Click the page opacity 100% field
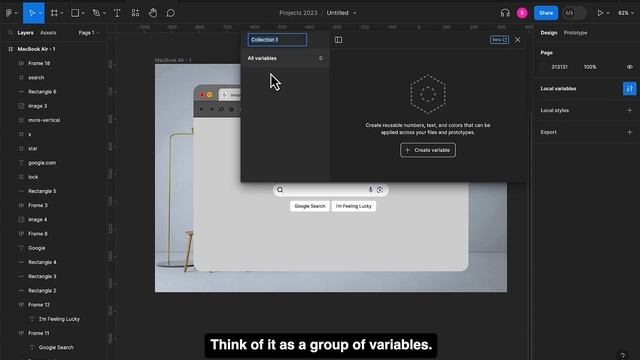 (590, 67)
